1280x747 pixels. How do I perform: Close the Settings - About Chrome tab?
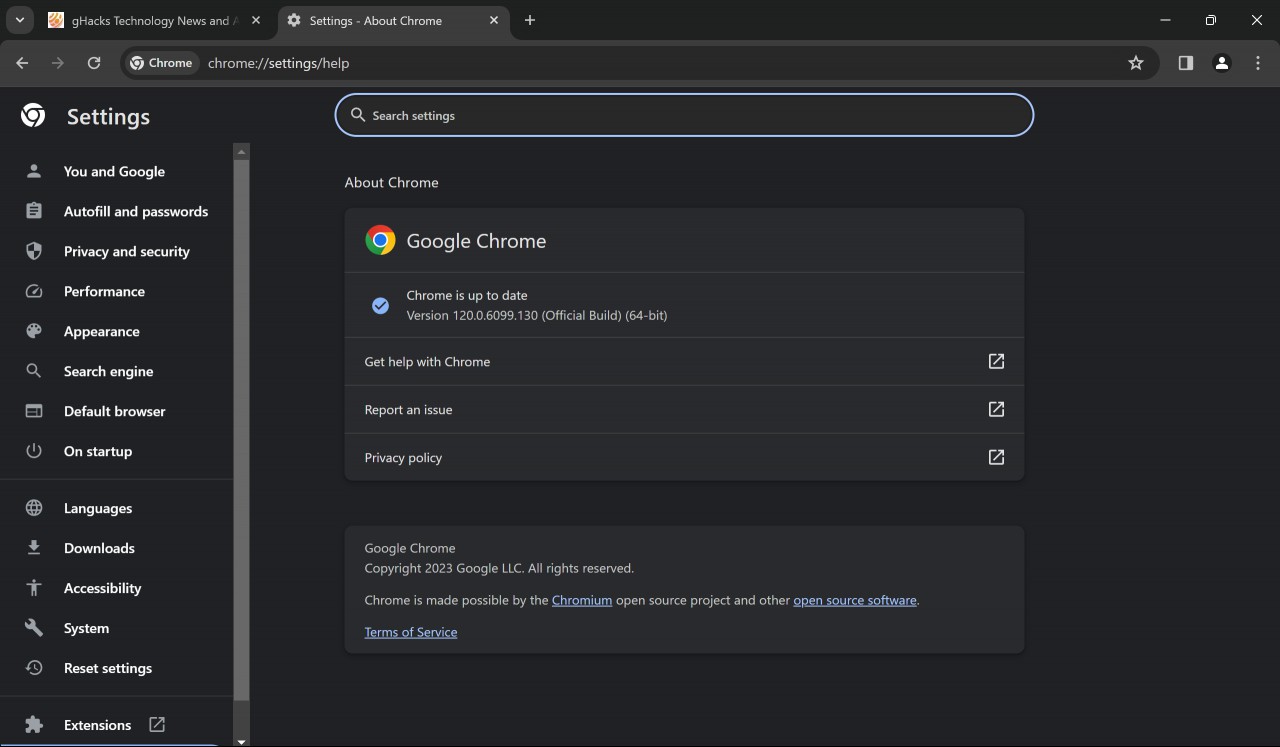[x=492, y=20]
